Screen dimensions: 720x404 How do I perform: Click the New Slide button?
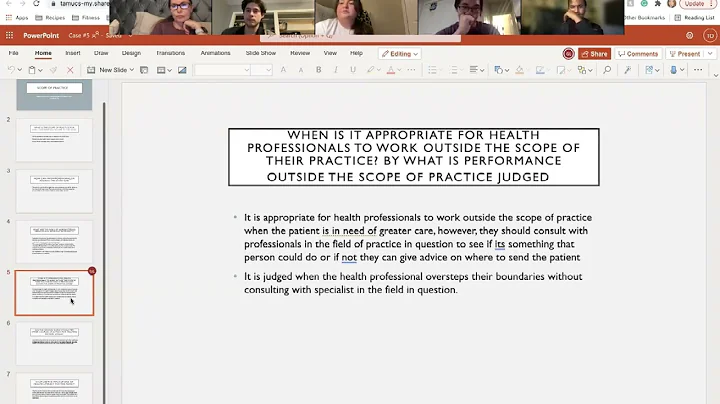[x=108, y=70]
